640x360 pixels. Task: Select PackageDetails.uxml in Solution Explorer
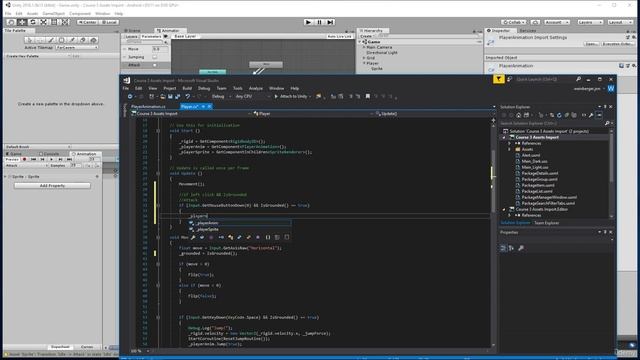pyautogui.click(x=540, y=173)
